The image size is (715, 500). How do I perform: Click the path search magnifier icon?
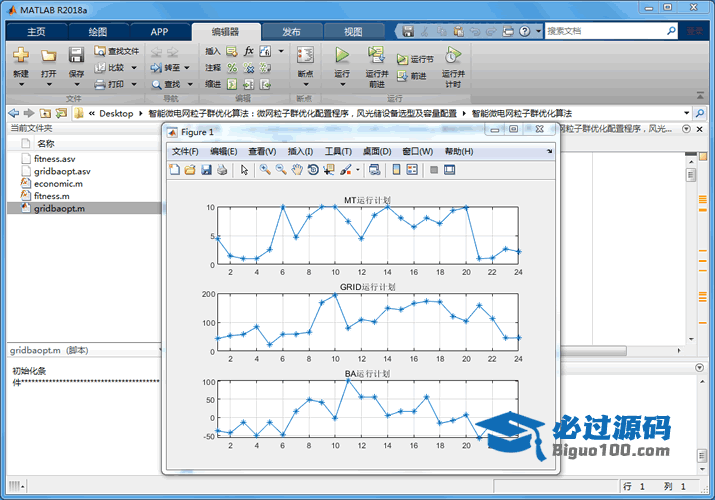click(x=700, y=113)
